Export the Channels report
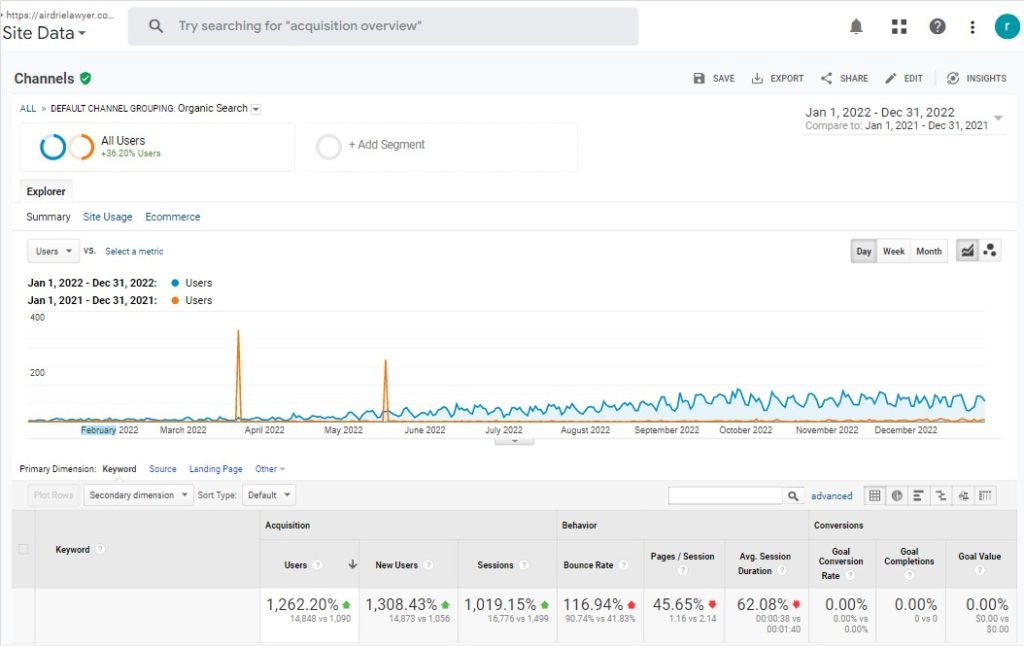Viewport: 1024px width, 646px height. (777, 78)
